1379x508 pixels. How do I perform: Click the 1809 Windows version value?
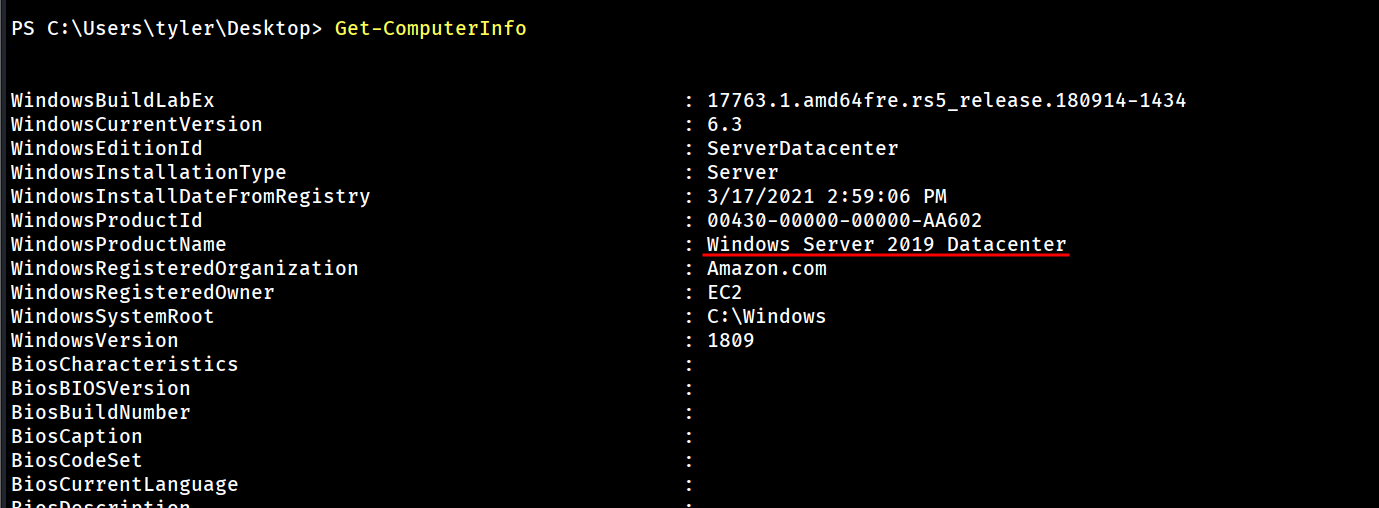tap(730, 341)
